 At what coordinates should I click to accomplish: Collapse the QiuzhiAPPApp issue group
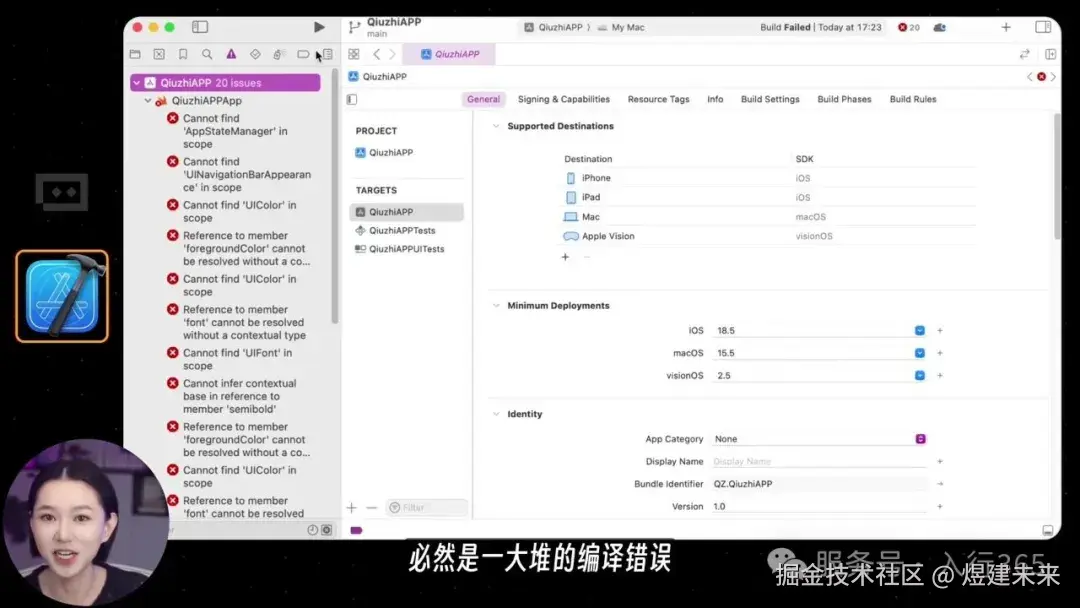coord(148,101)
